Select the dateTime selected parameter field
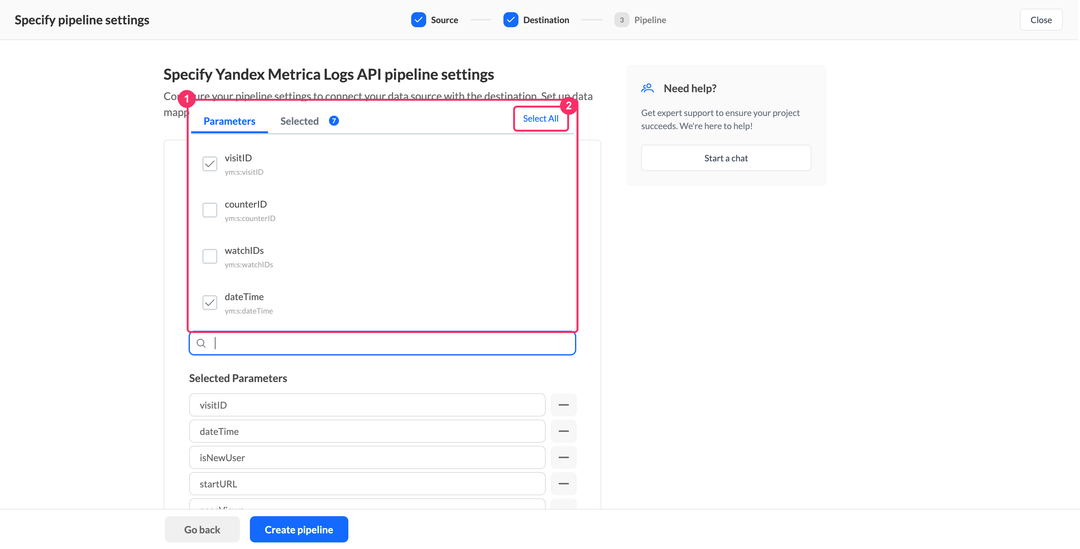 click(367, 431)
